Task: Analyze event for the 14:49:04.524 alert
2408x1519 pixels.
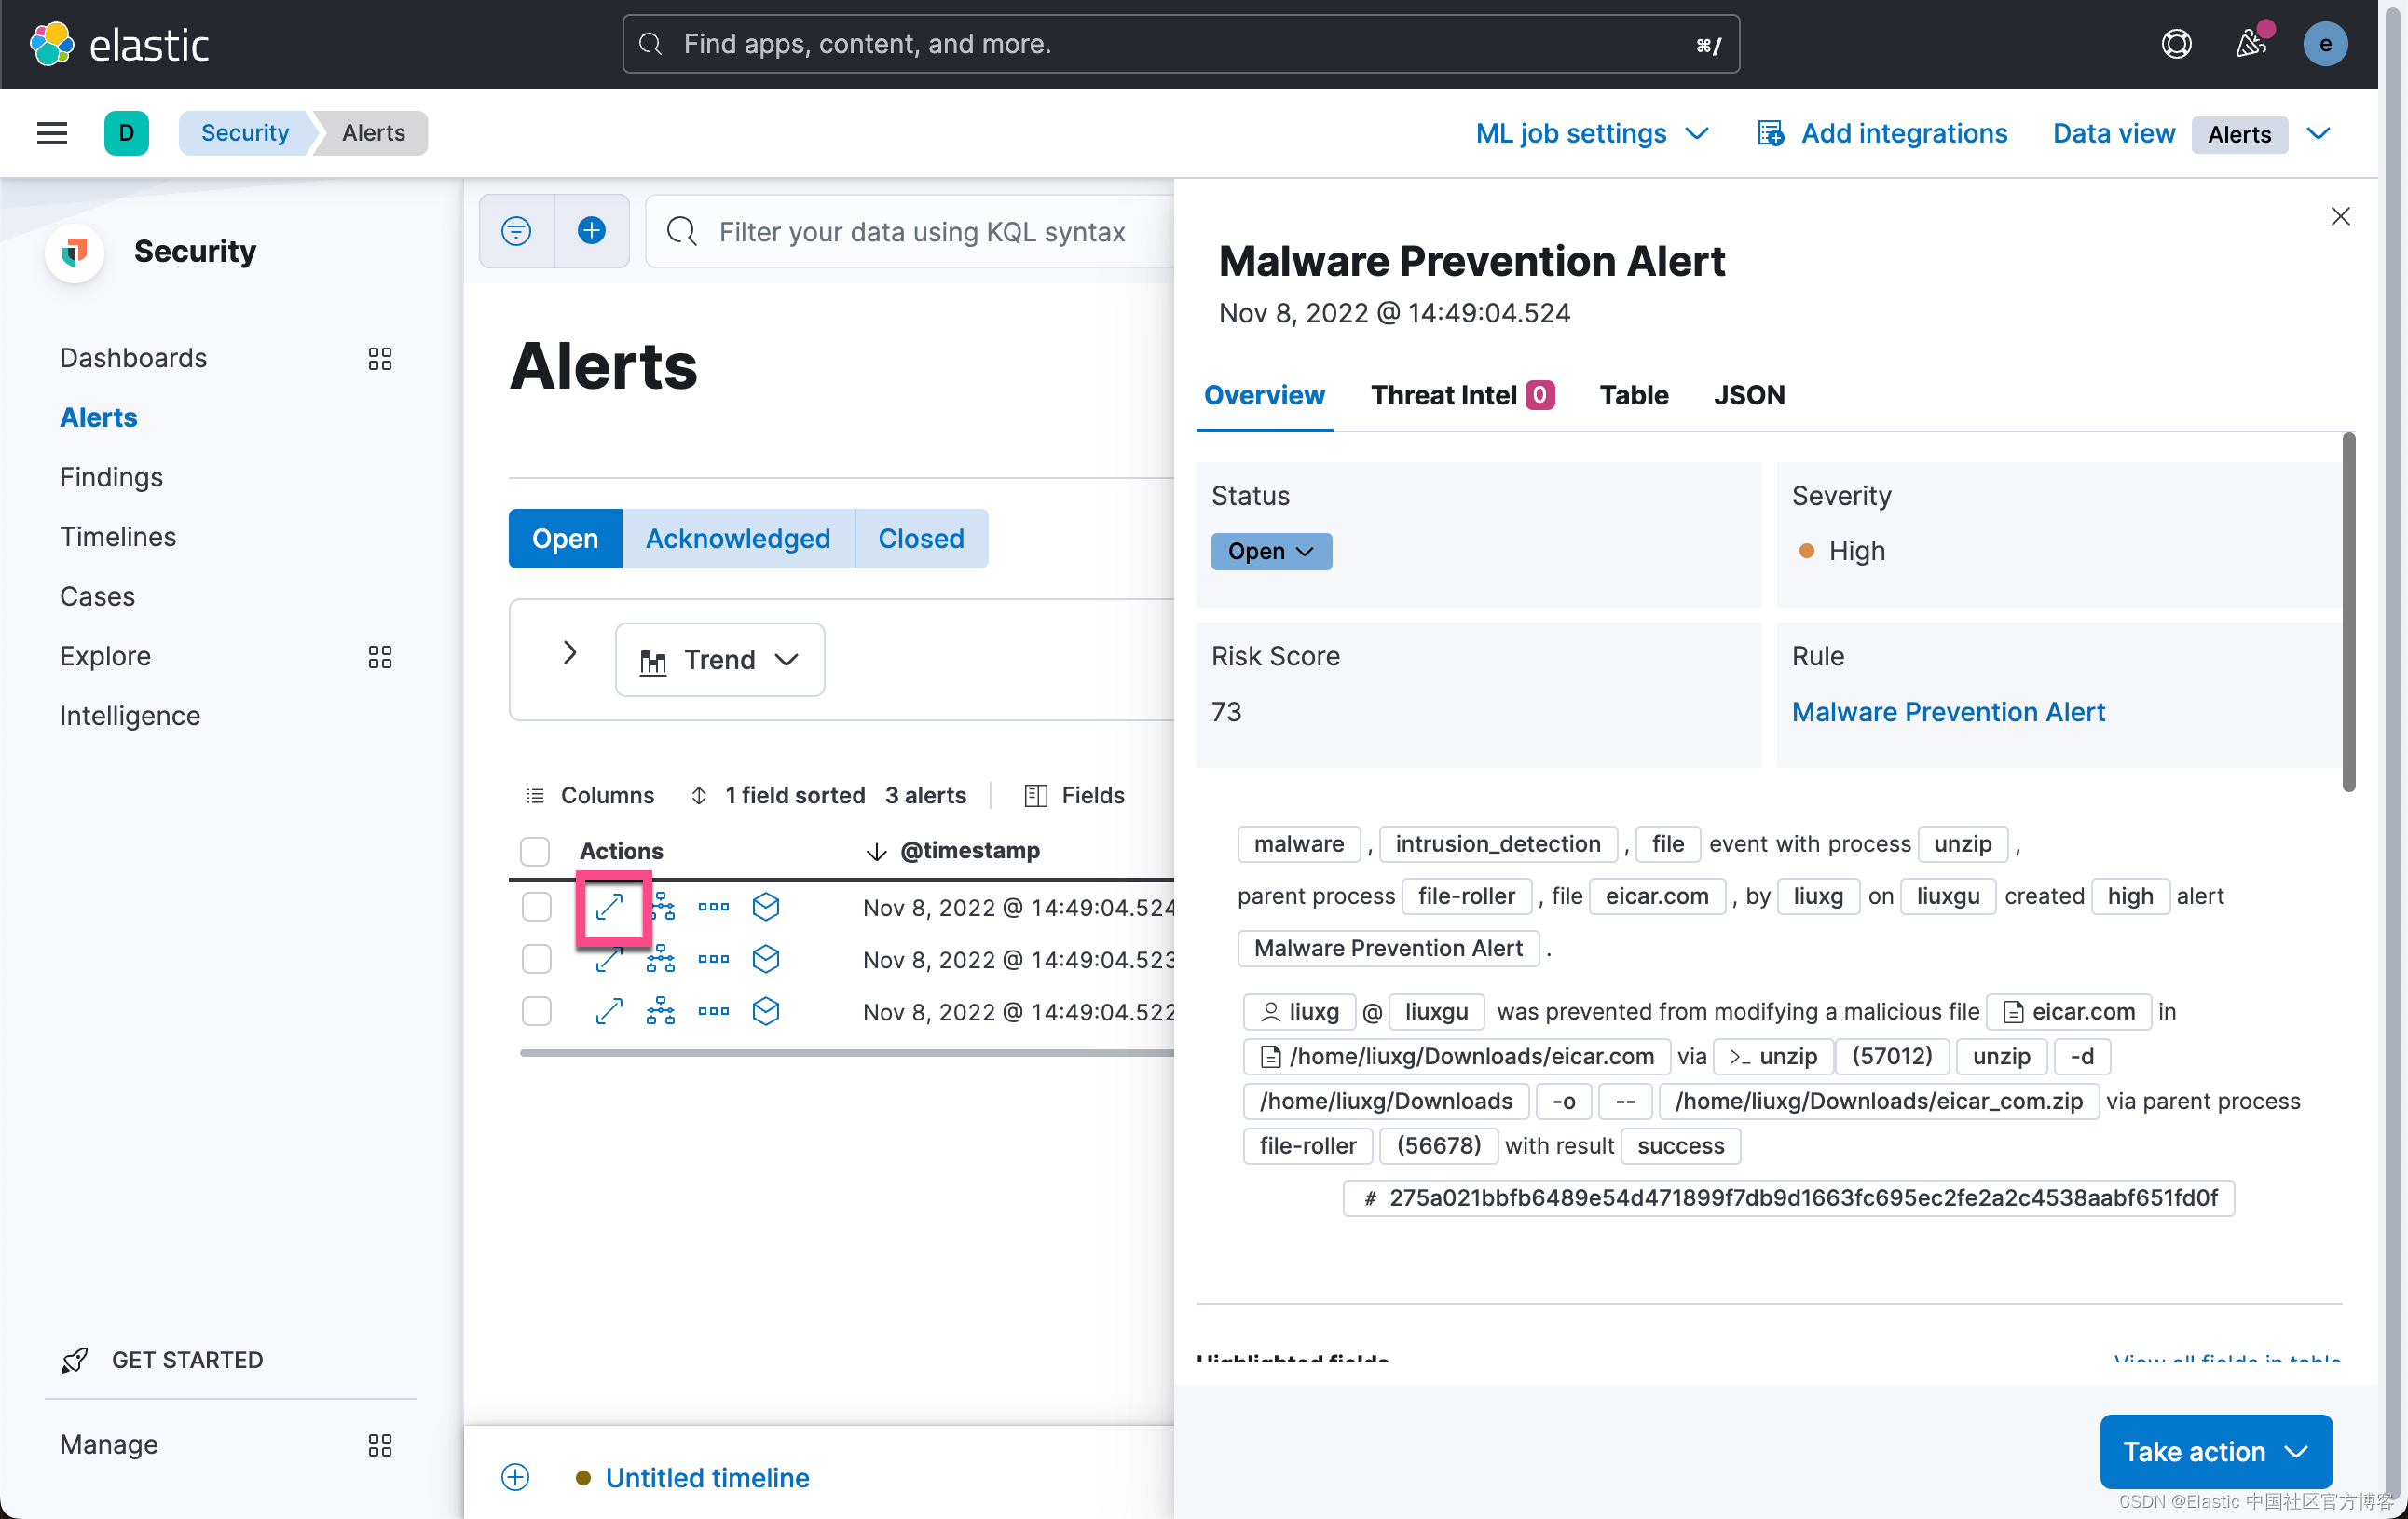Action: click(x=661, y=907)
